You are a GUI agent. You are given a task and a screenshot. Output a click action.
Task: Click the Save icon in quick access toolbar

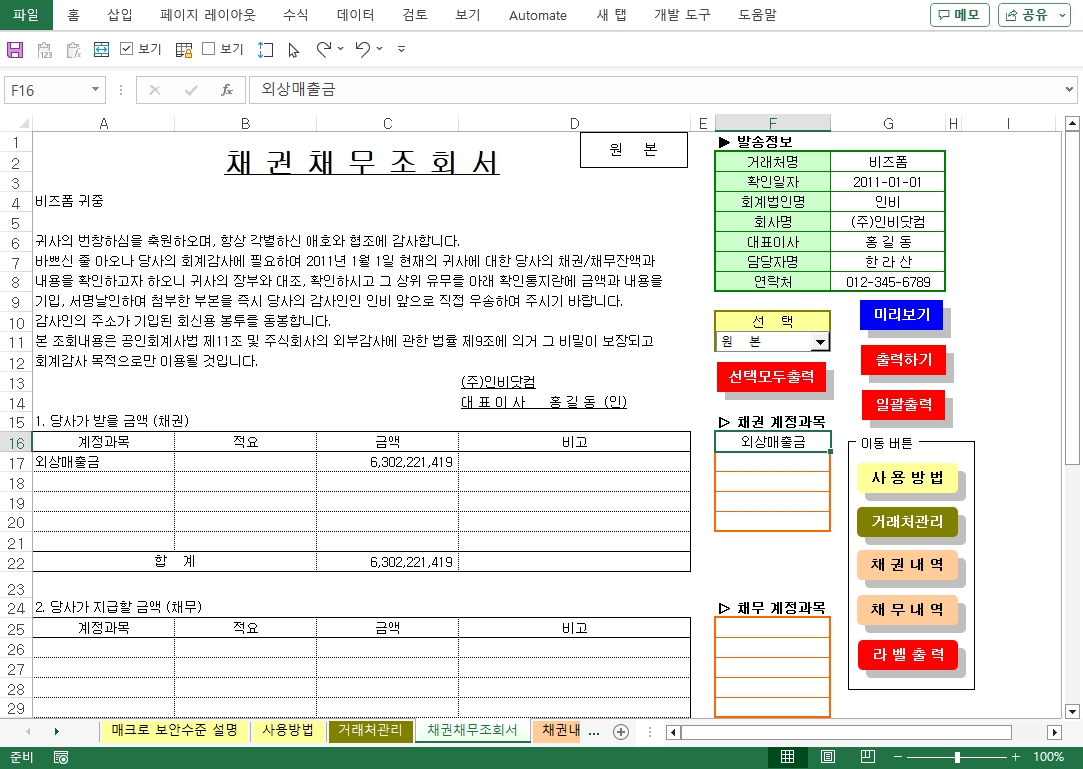click(x=15, y=49)
